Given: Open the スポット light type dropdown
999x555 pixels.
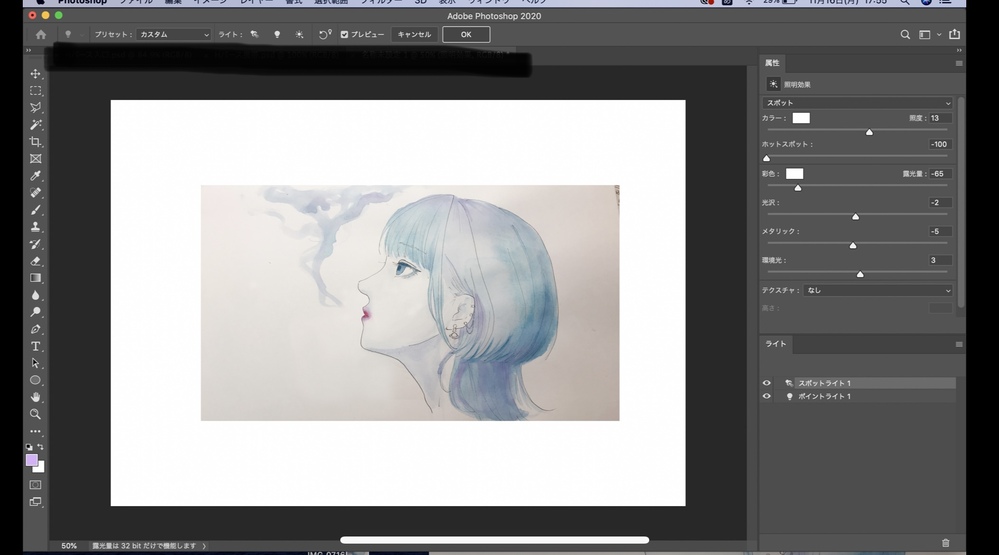Looking at the screenshot, I should coord(858,103).
